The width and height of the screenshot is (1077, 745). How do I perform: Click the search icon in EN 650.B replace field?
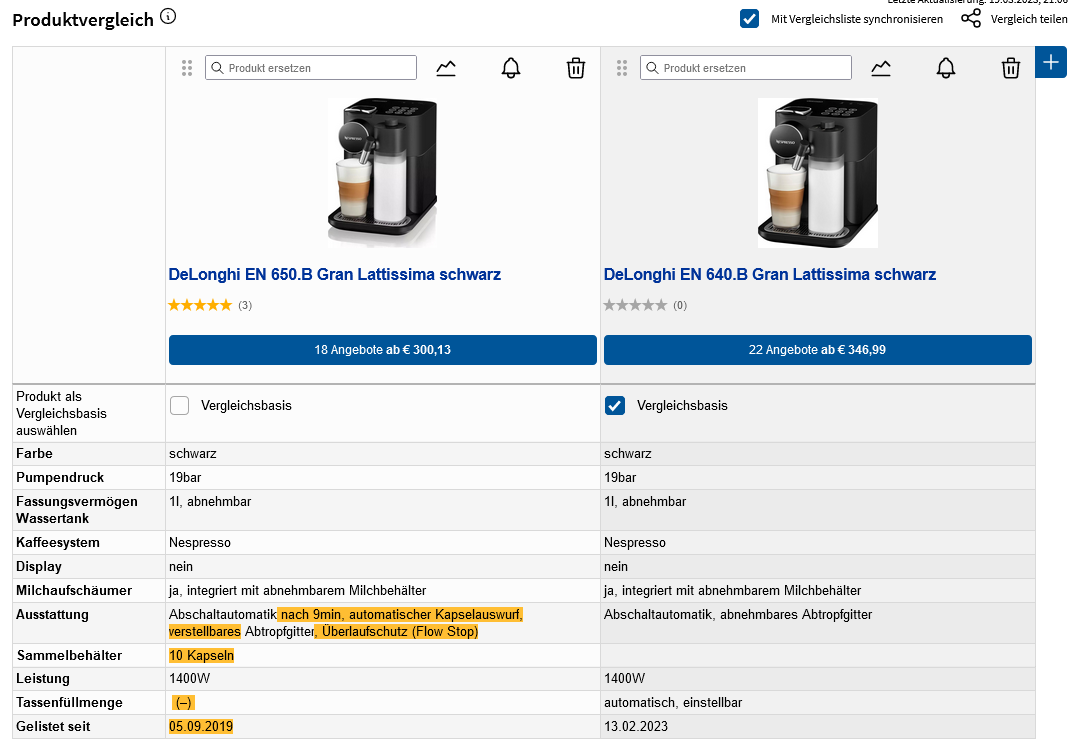click(217, 68)
